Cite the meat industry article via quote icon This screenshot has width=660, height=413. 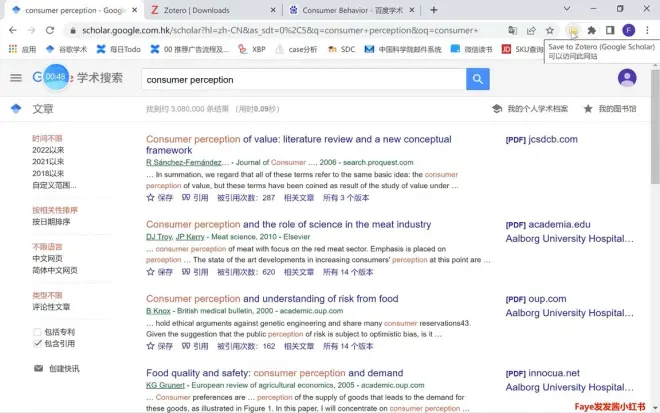coord(186,272)
